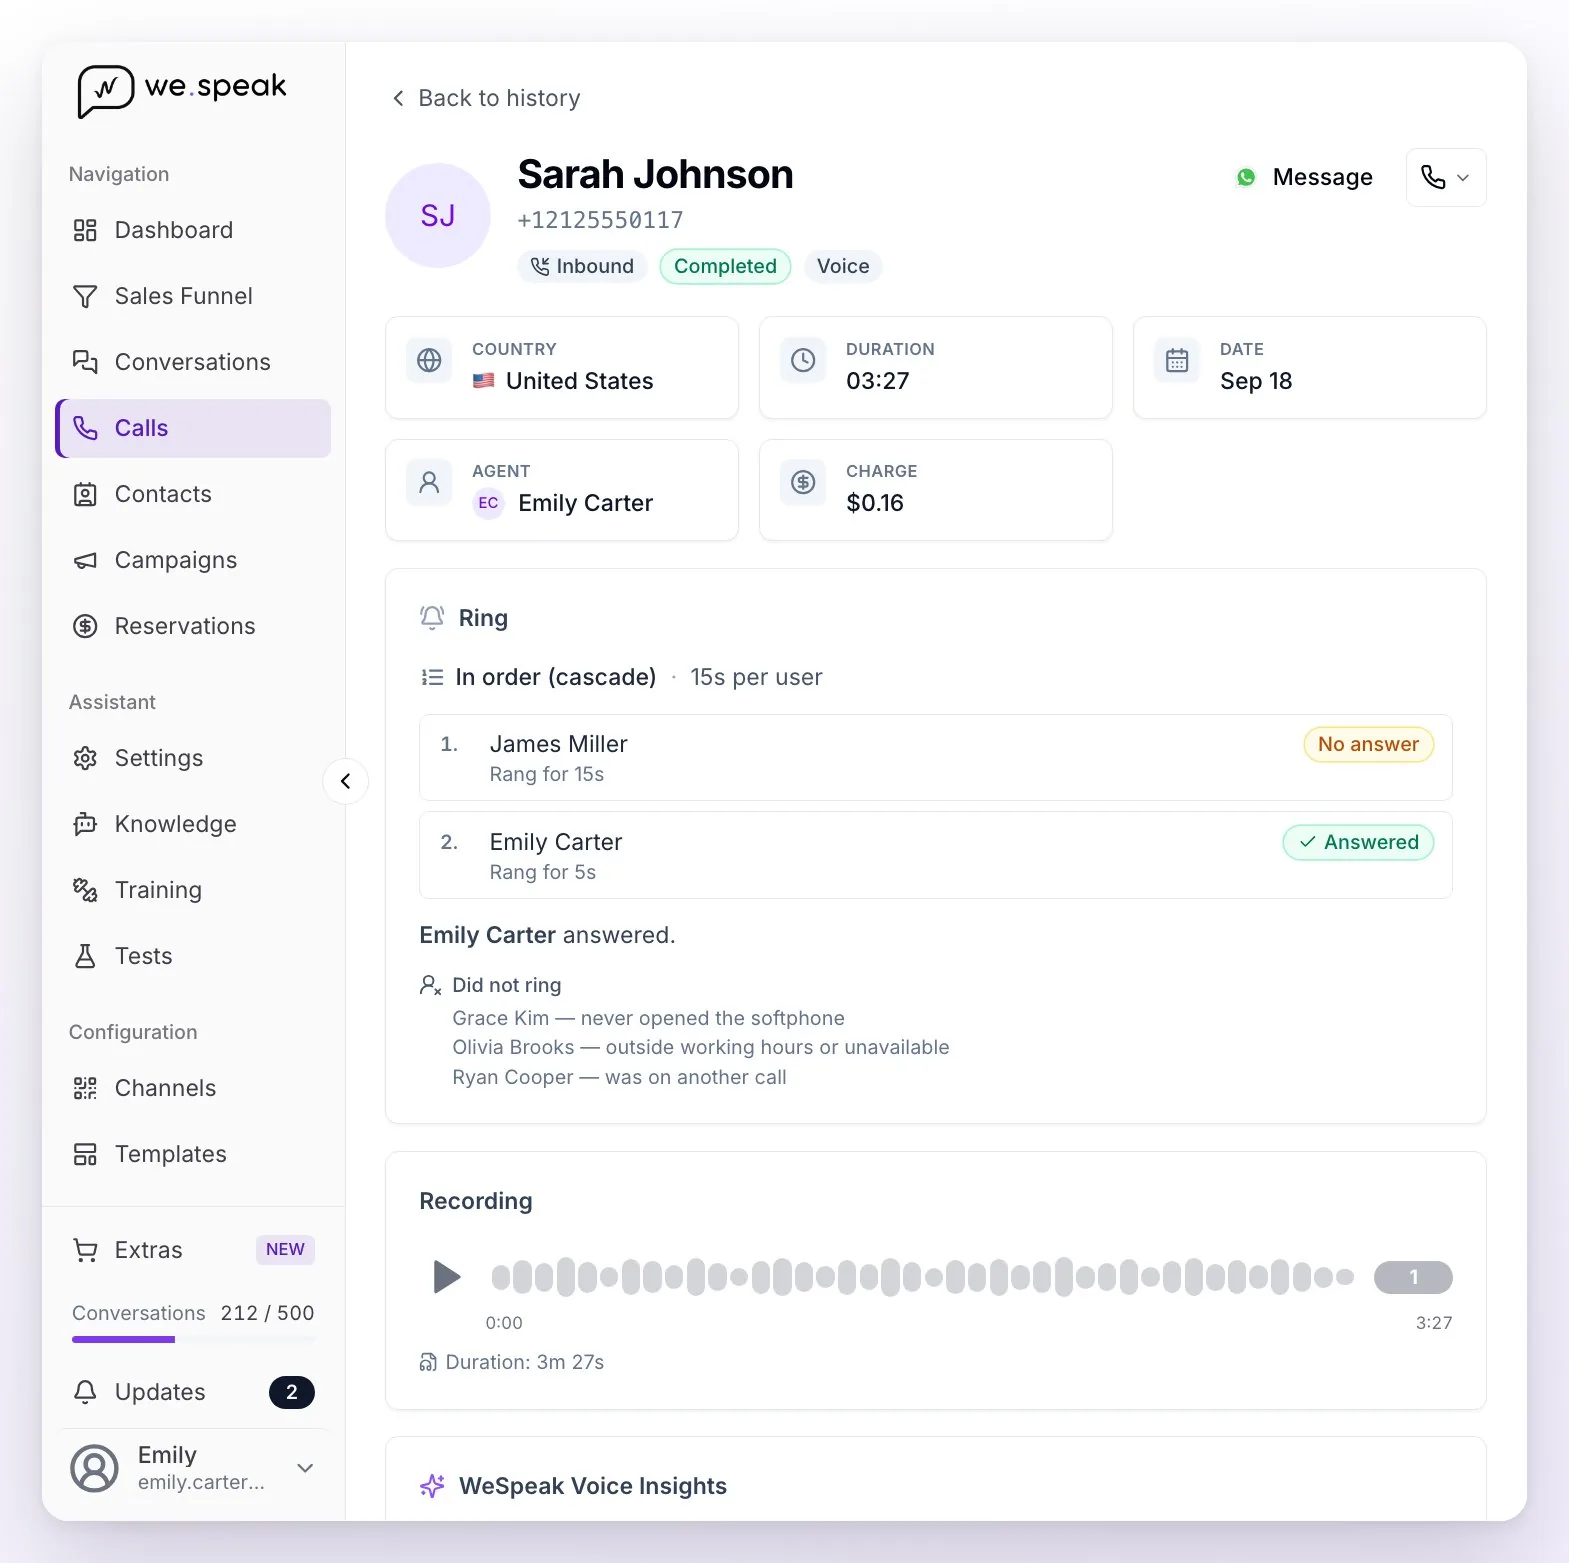Click the Reservations dollar icon
This screenshot has height=1563, width=1569.
tap(85, 626)
